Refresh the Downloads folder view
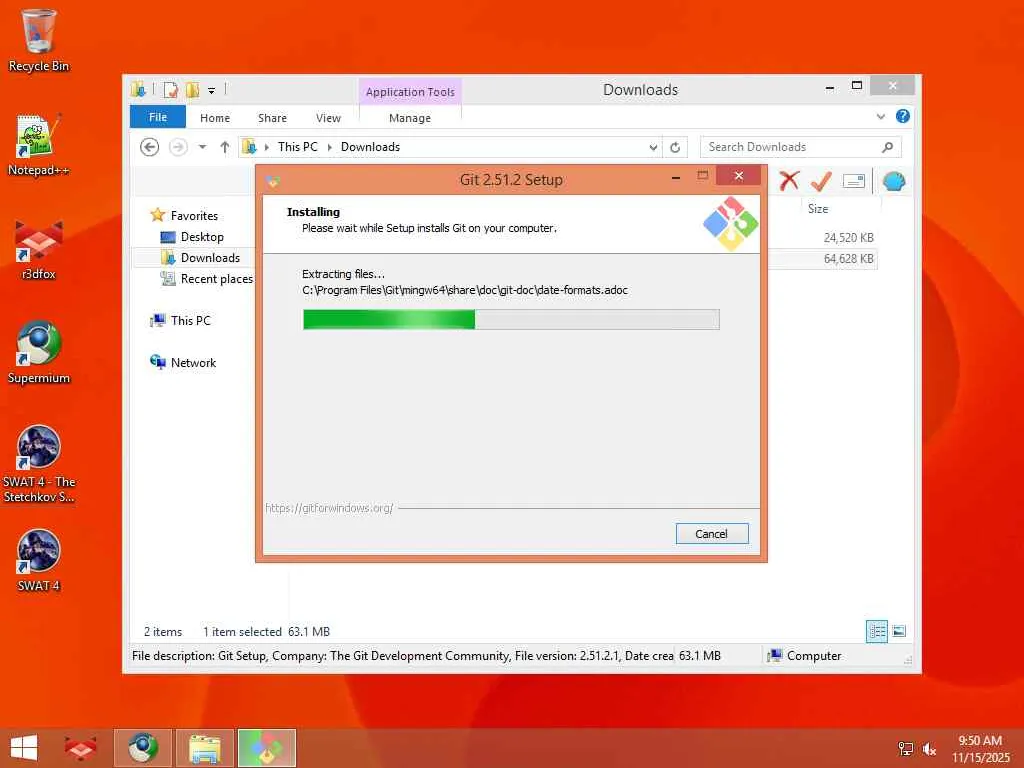 tap(675, 148)
